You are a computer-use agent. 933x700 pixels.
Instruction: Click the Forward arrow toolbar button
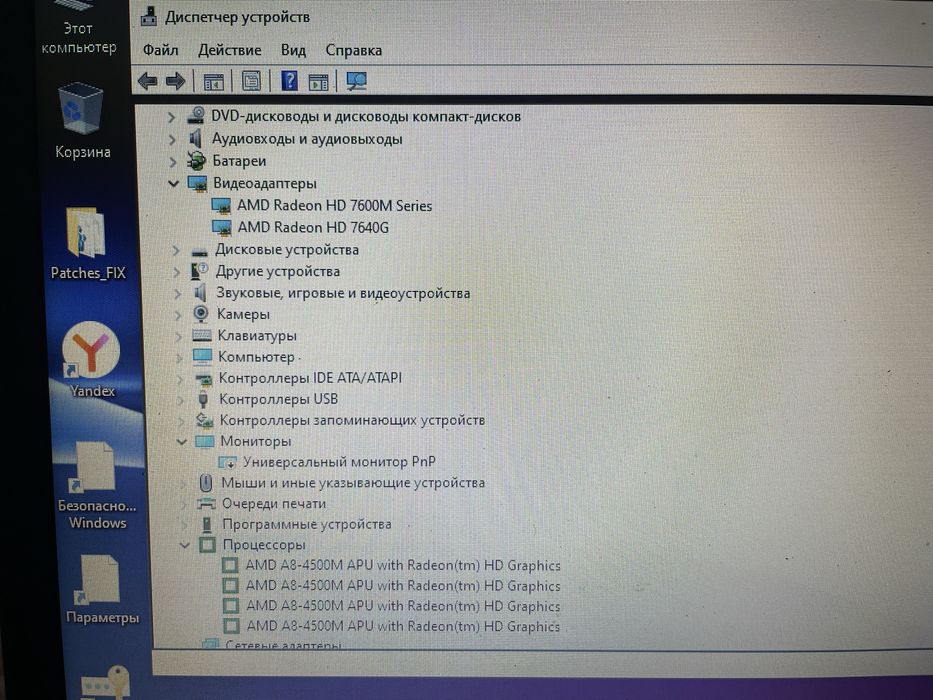176,80
